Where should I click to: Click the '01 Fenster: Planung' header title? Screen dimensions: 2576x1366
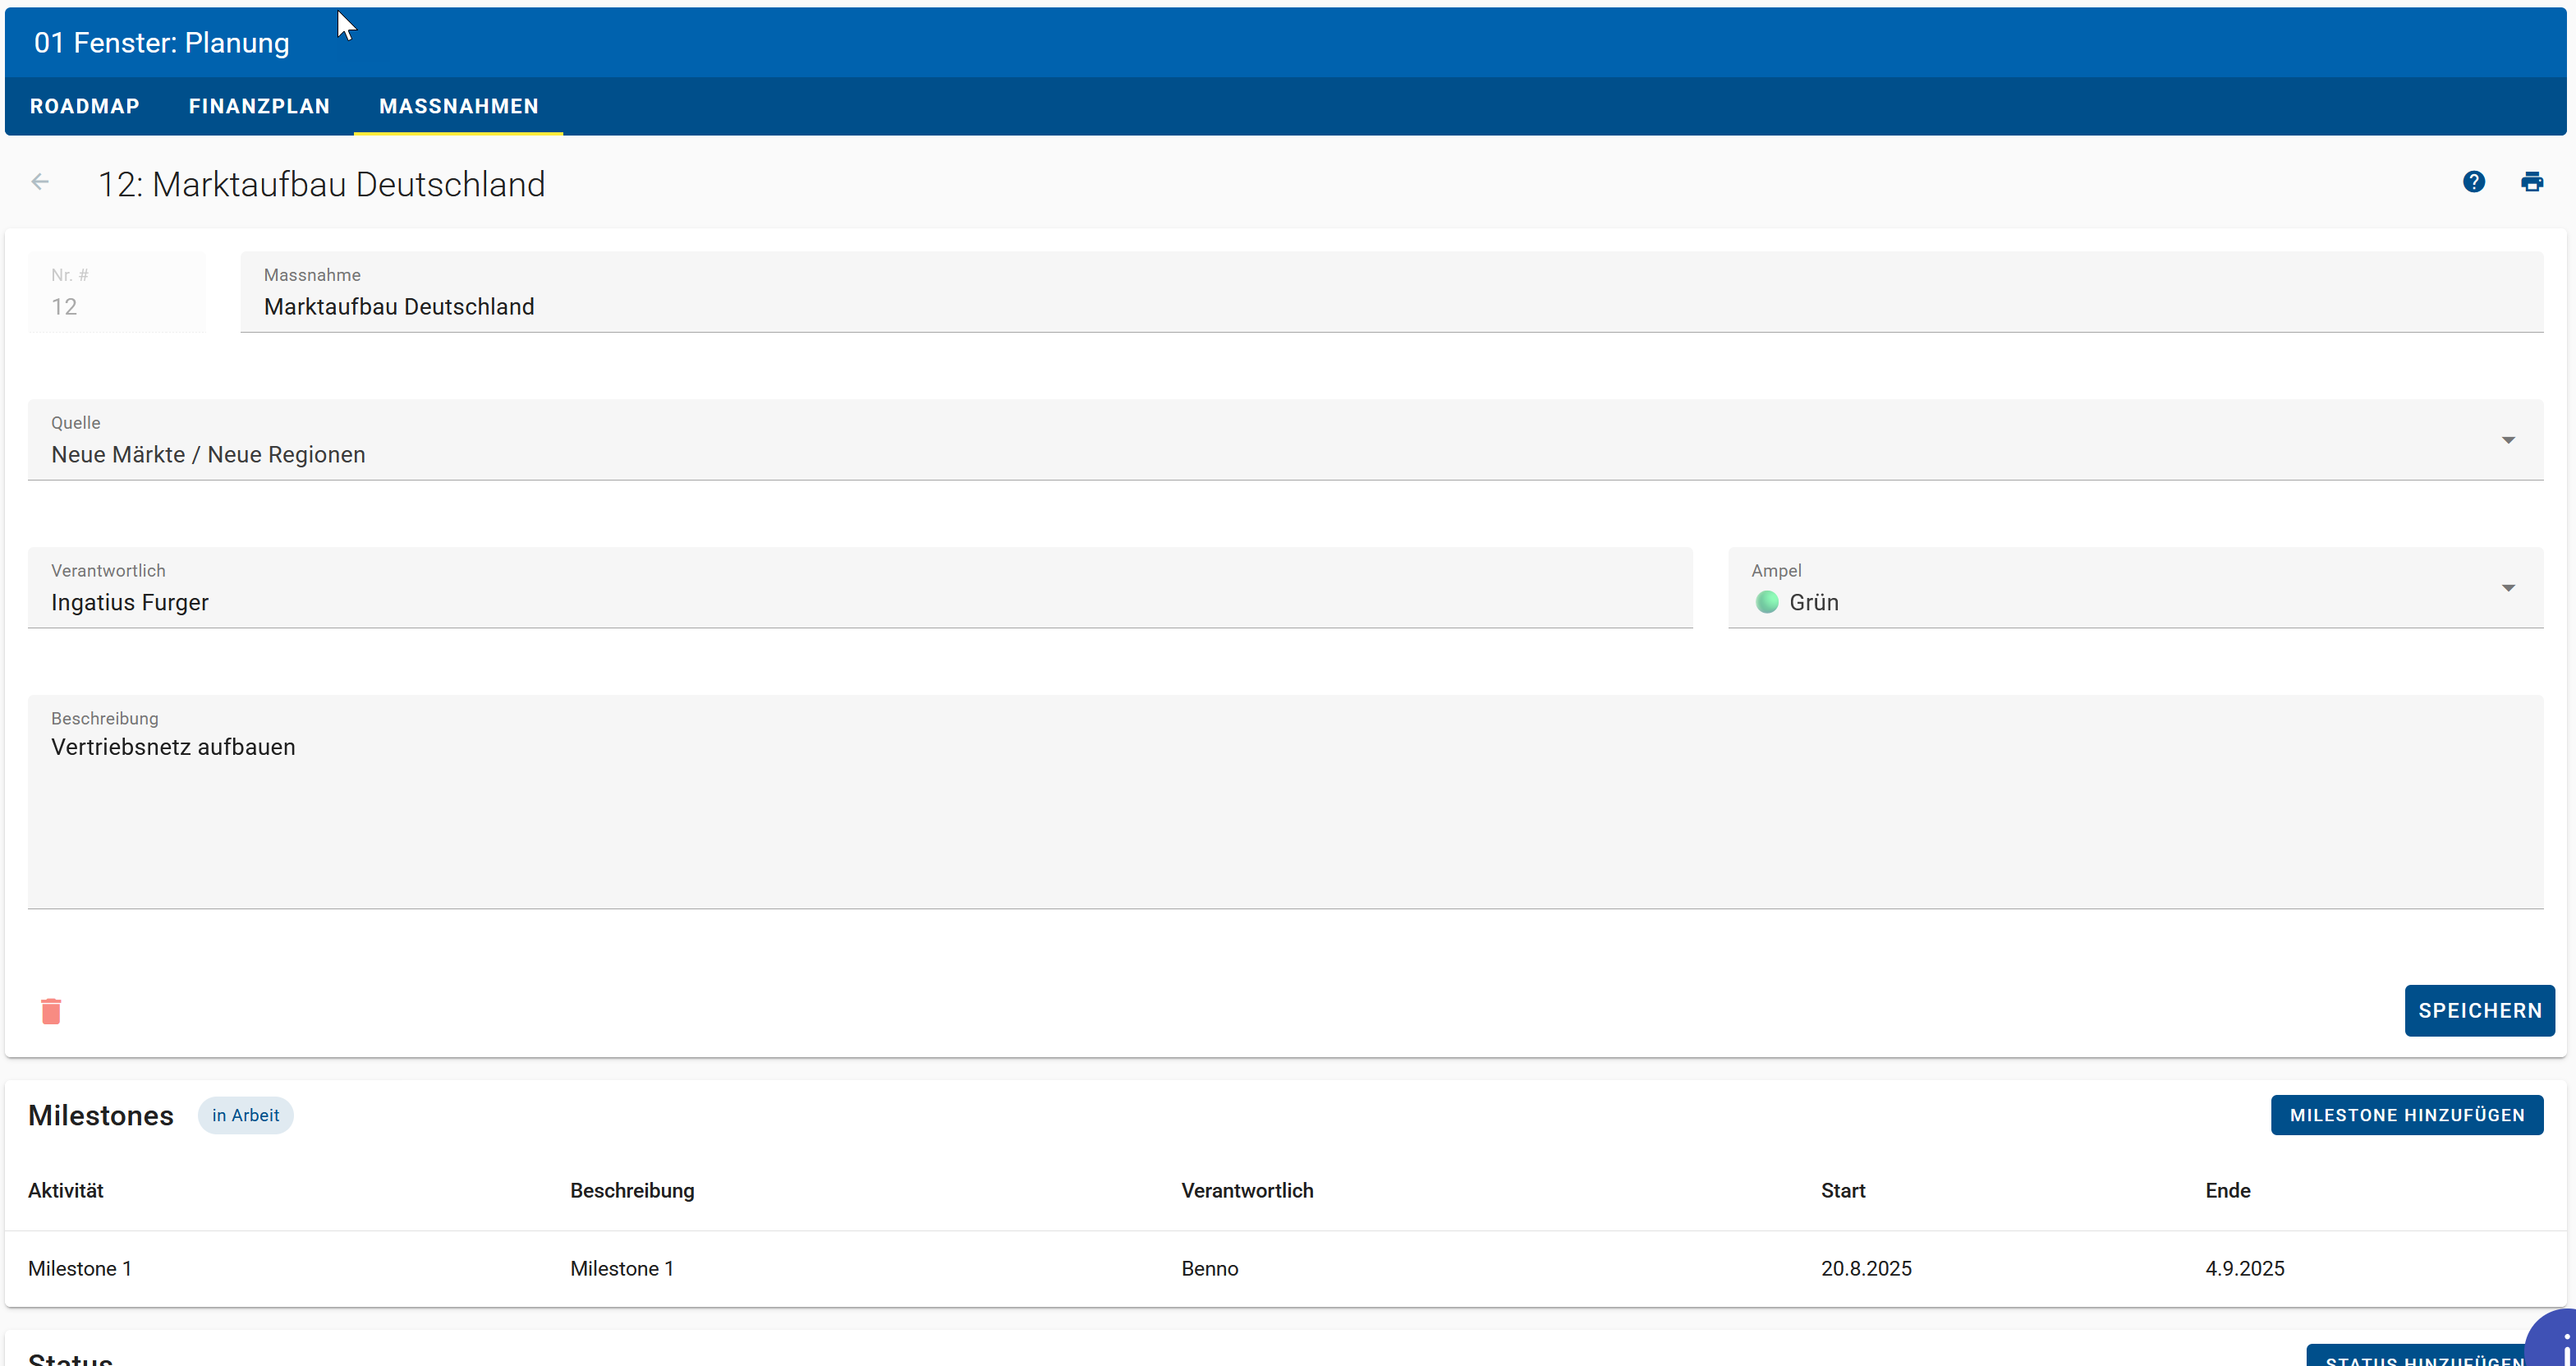[162, 43]
